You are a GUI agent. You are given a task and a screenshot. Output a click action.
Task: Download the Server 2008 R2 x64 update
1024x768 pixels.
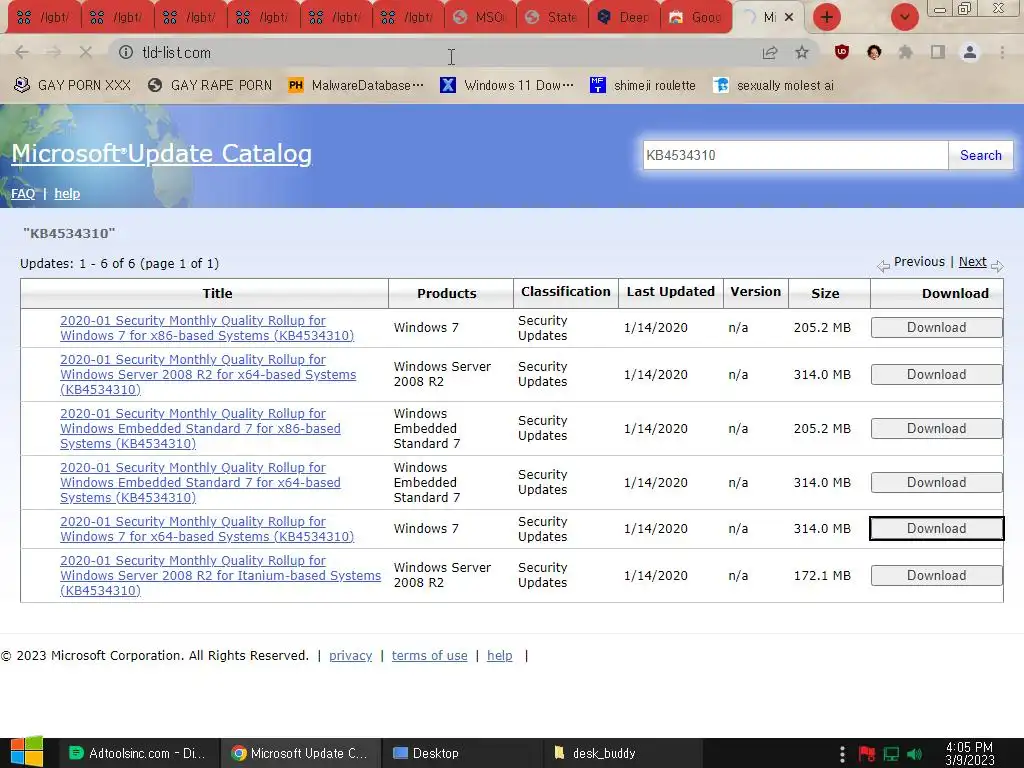[936, 374]
